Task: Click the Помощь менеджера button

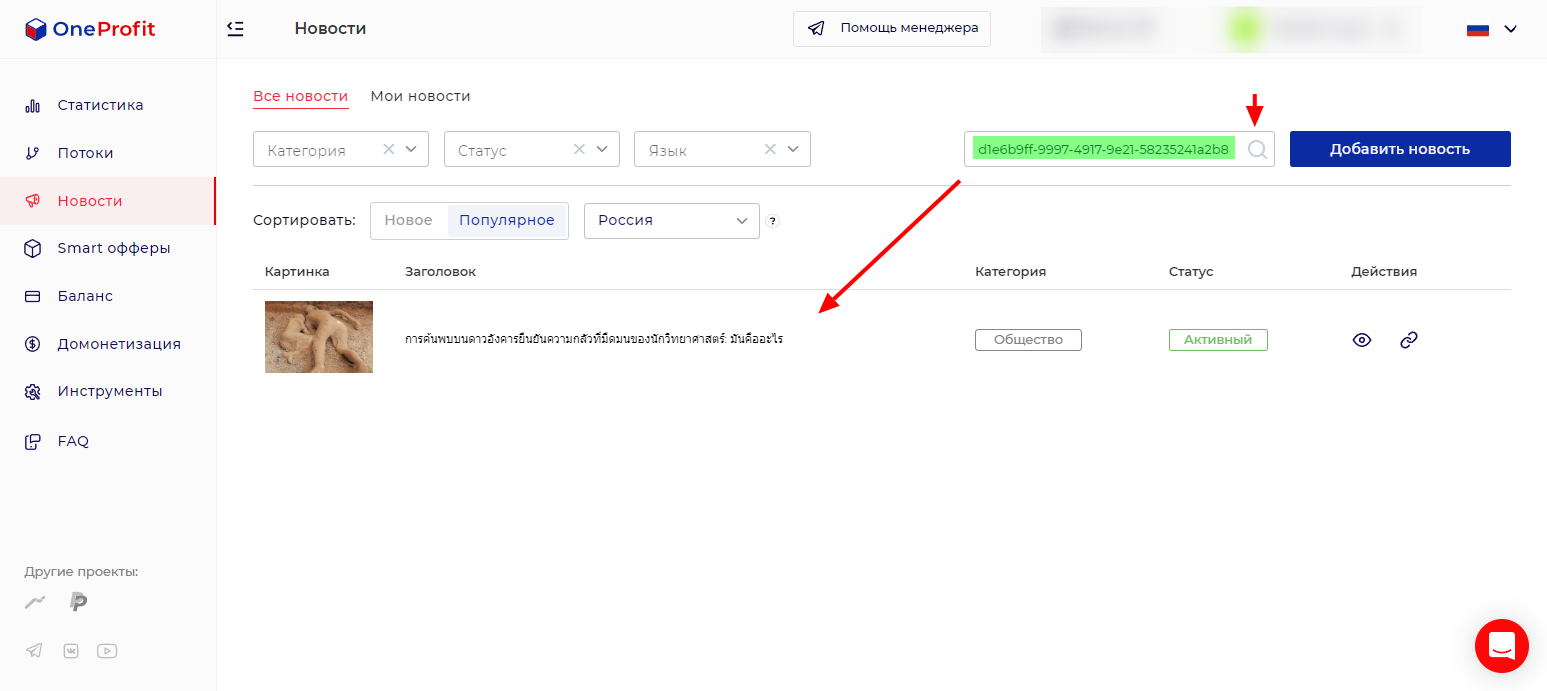Action: pos(892,29)
